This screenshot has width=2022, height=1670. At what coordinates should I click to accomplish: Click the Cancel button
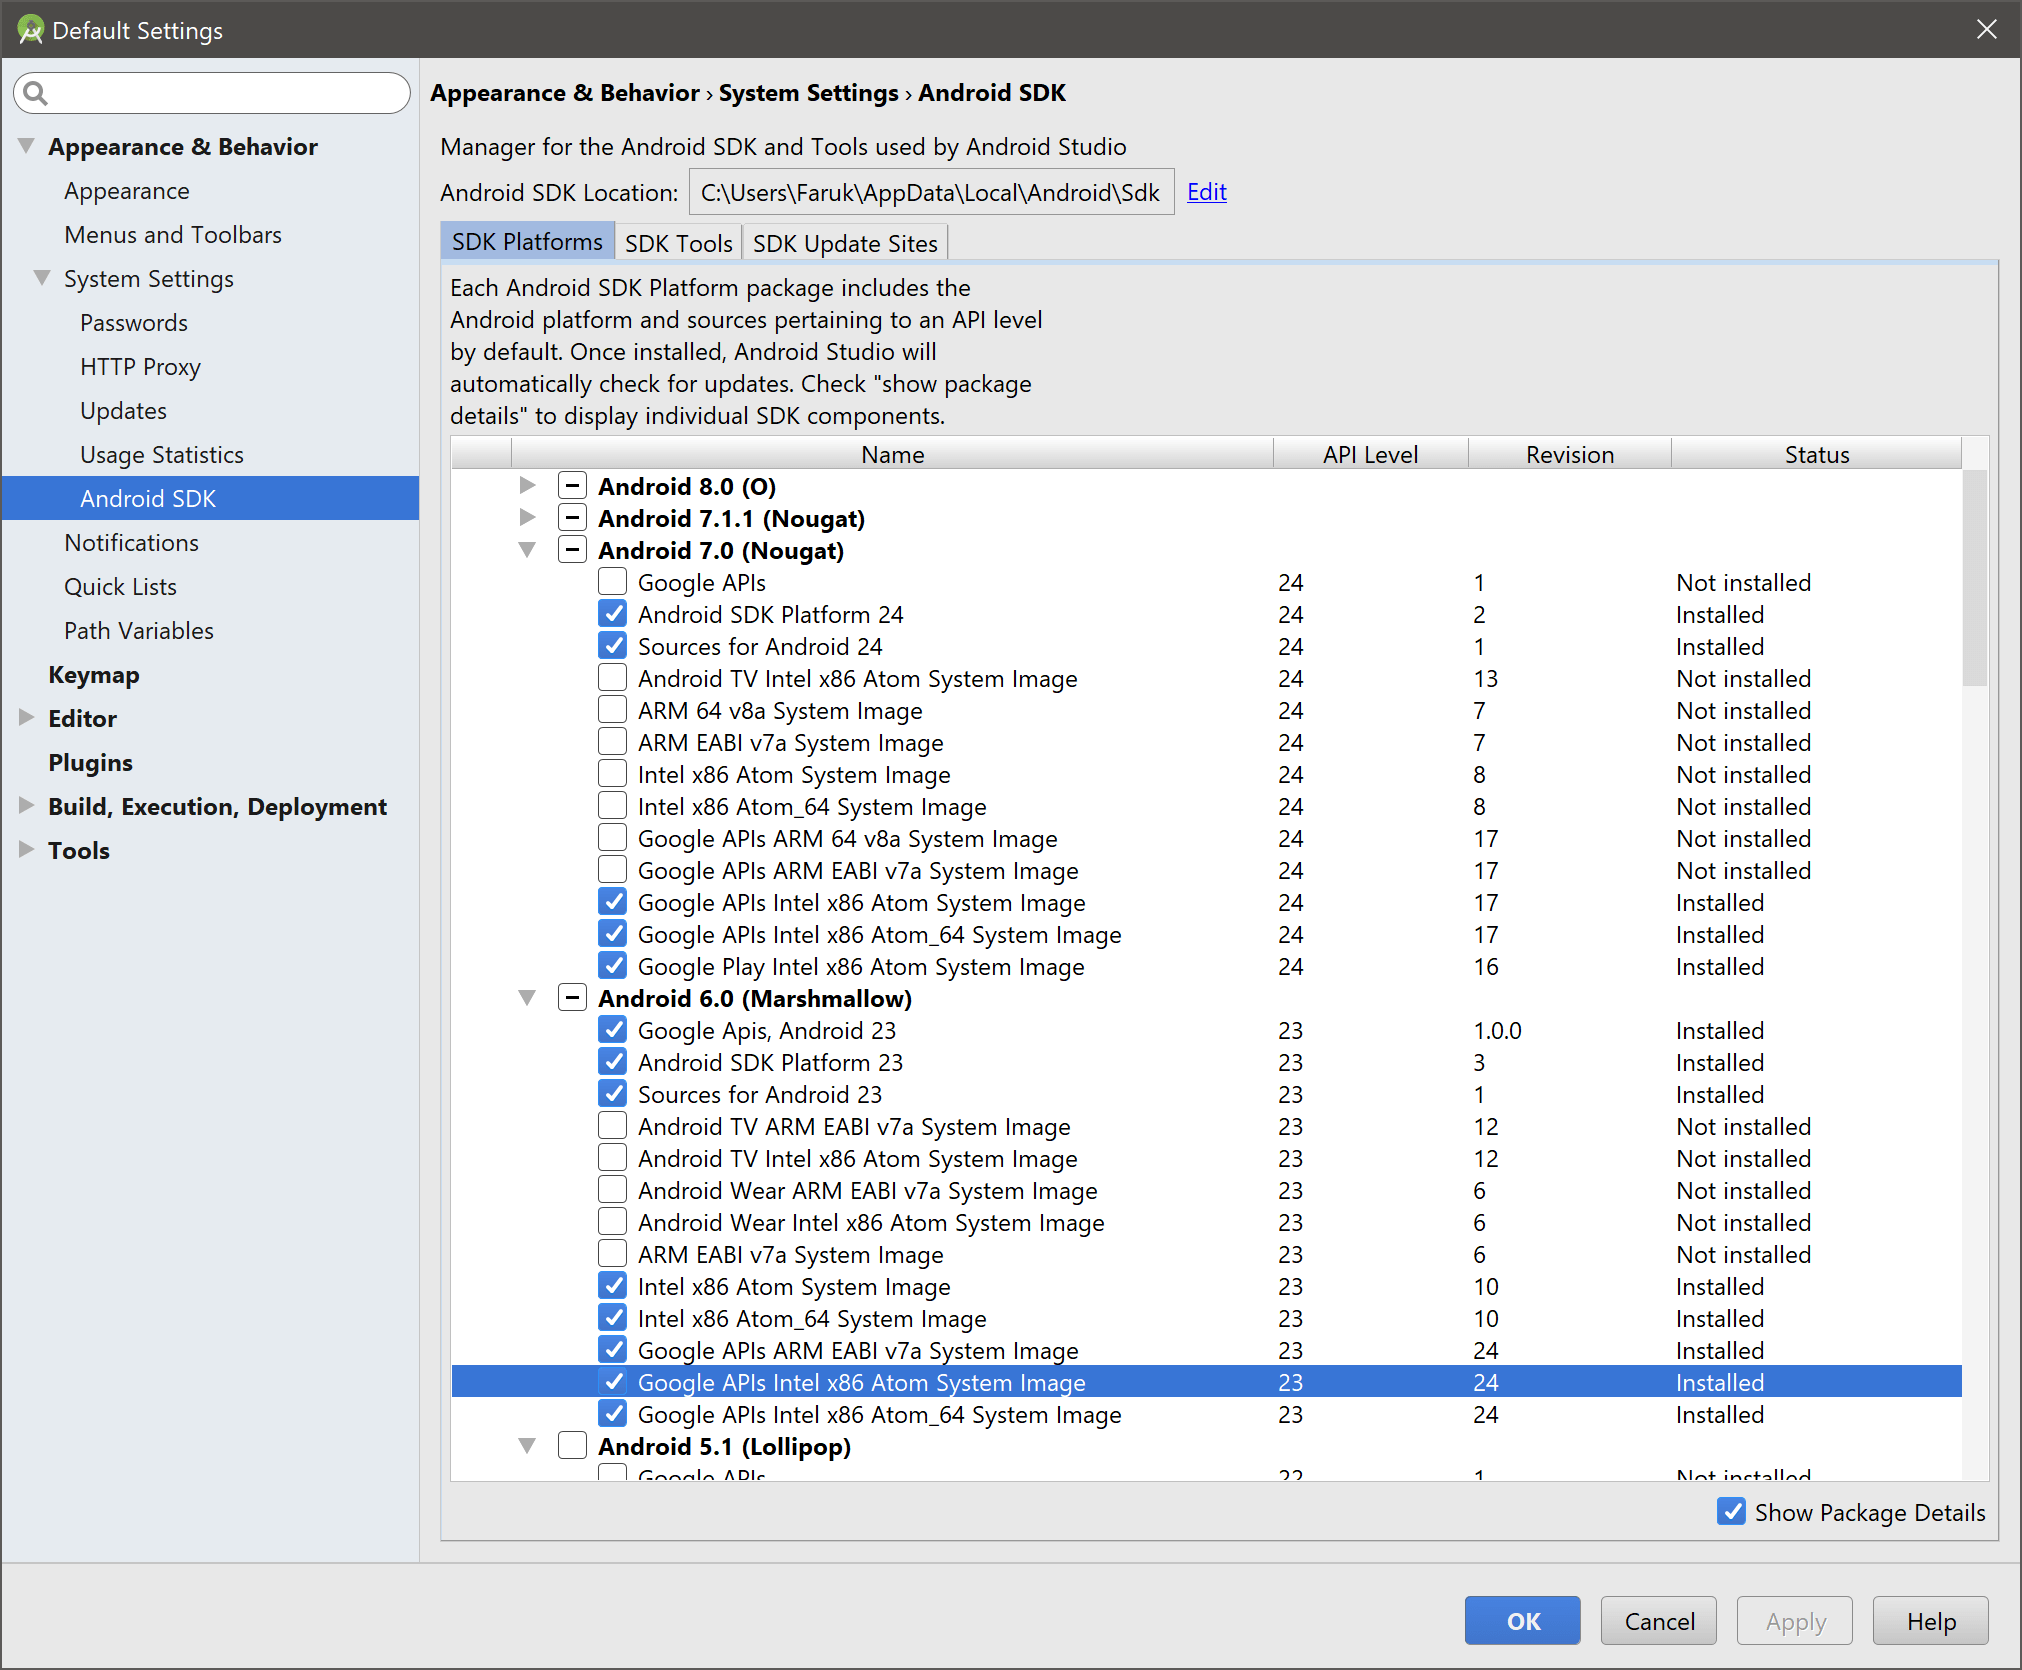pyautogui.click(x=1659, y=1620)
